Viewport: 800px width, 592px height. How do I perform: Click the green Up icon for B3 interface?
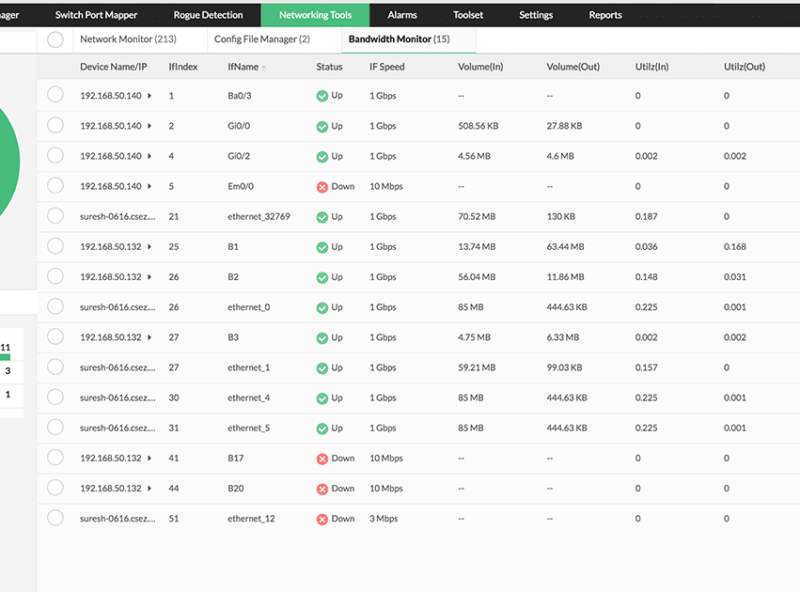pyautogui.click(x=322, y=338)
